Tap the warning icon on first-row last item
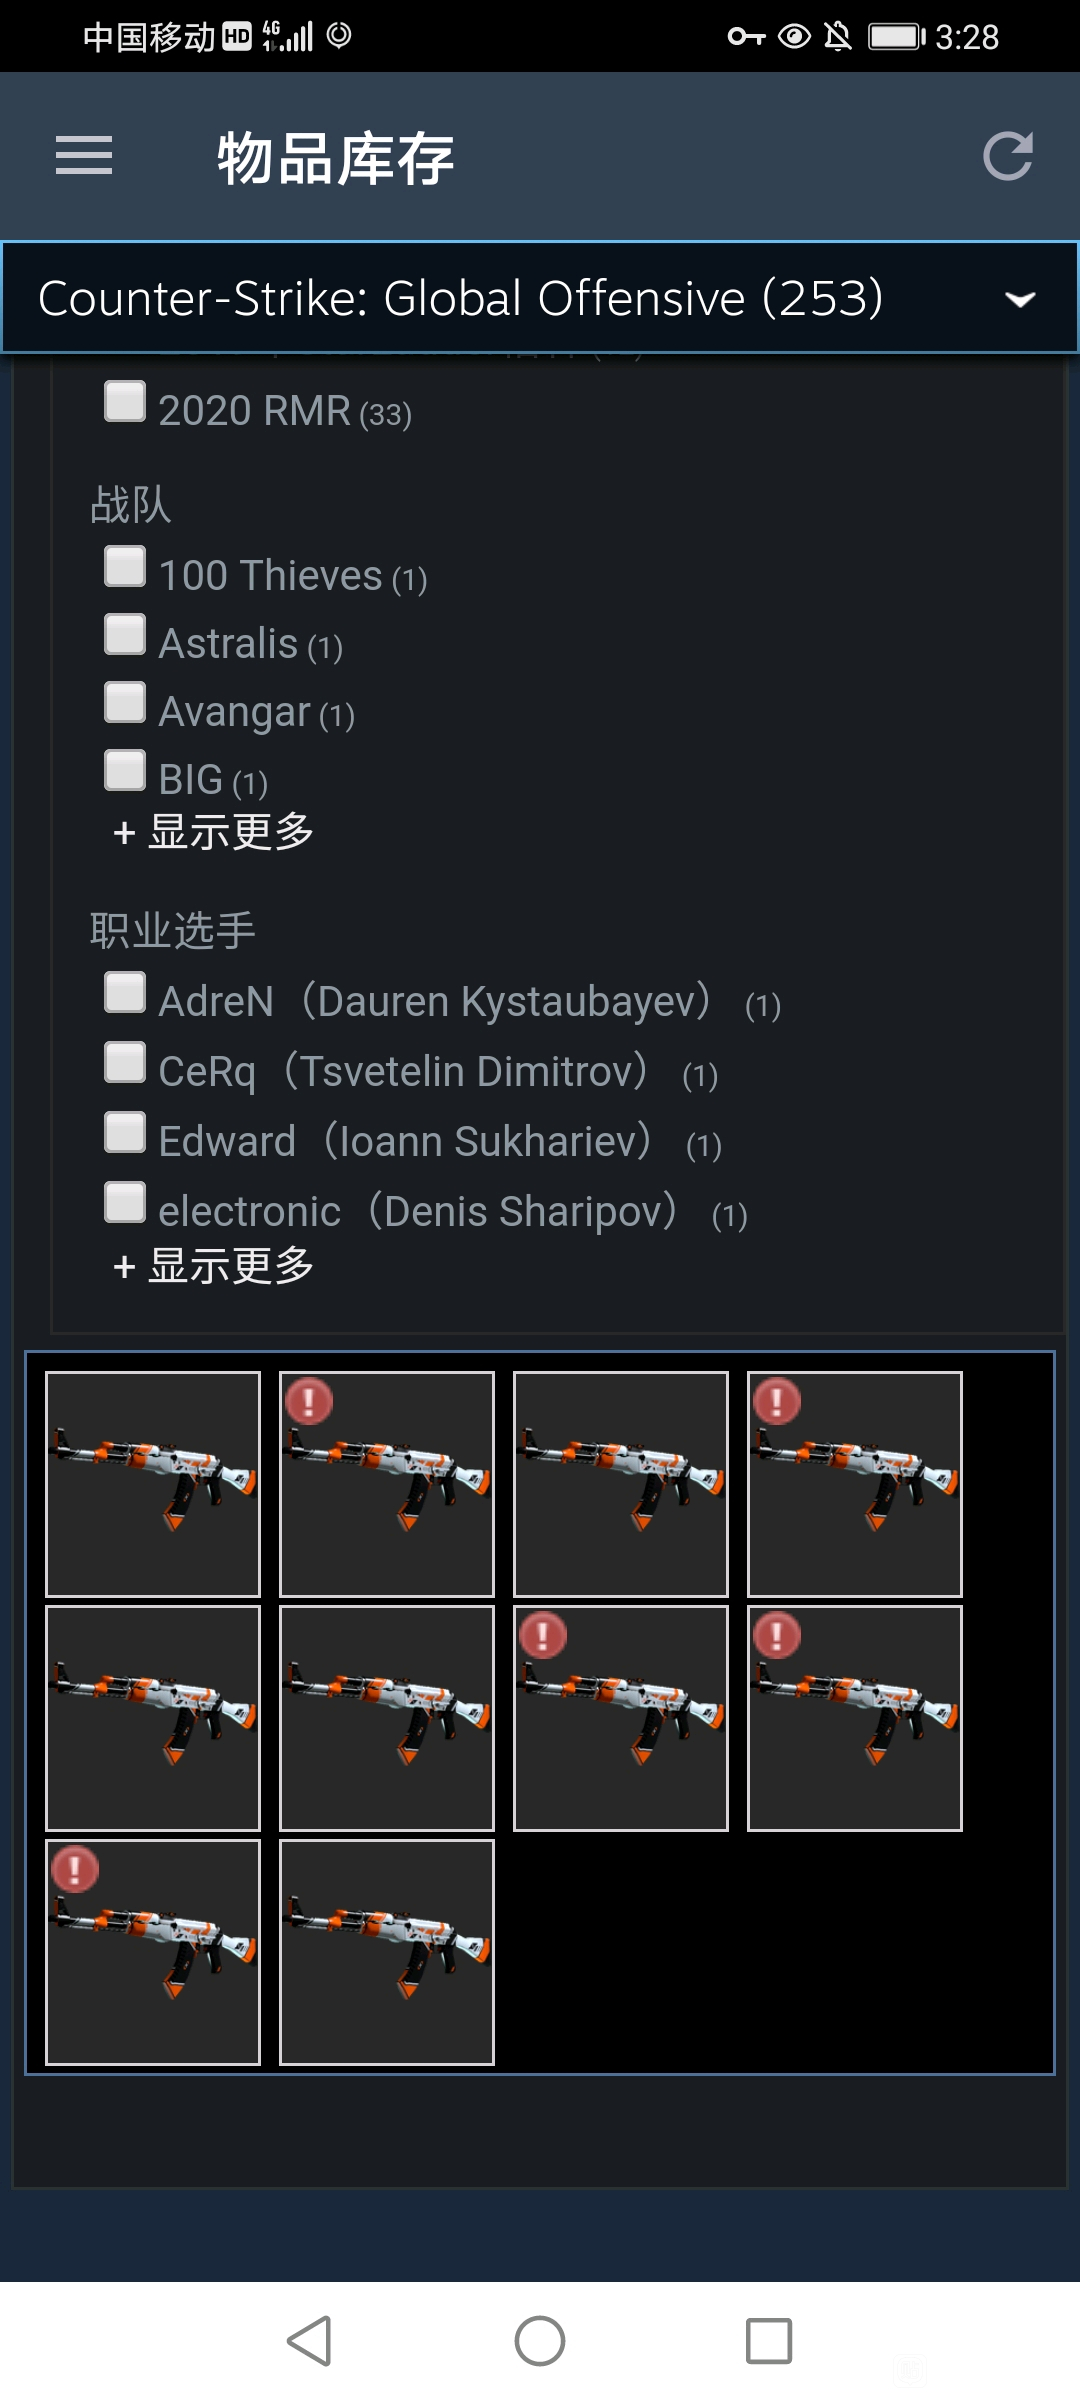Image resolution: width=1080 pixels, height=2400 pixels. point(777,1401)
